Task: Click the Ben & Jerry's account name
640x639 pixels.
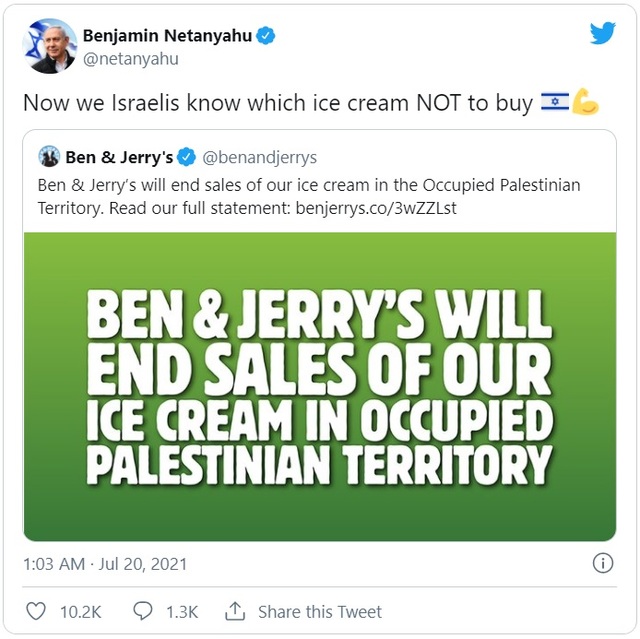Action: click(119, 157)
